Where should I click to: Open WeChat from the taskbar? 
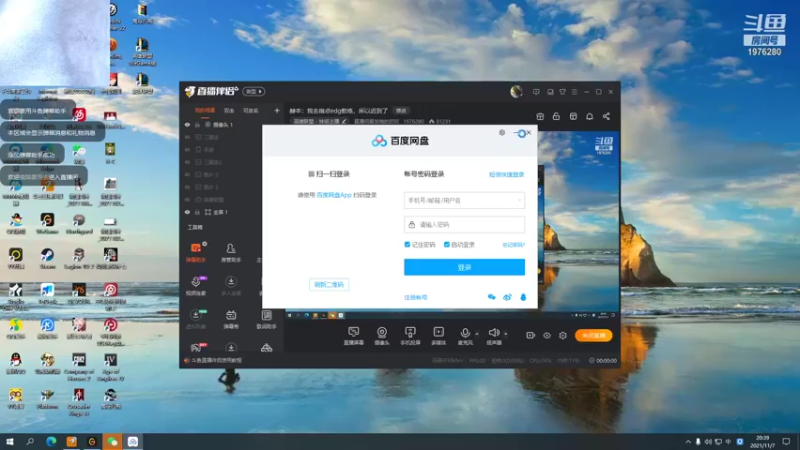[x=112, y=441]
